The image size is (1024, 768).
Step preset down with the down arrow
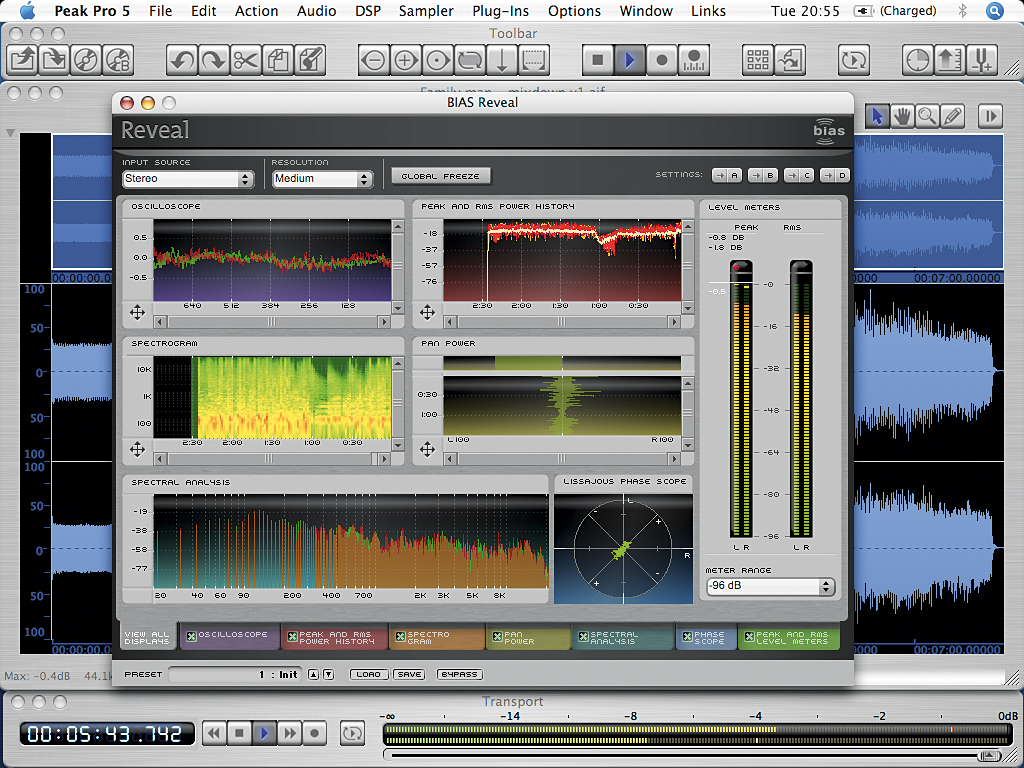coord(328,675)
